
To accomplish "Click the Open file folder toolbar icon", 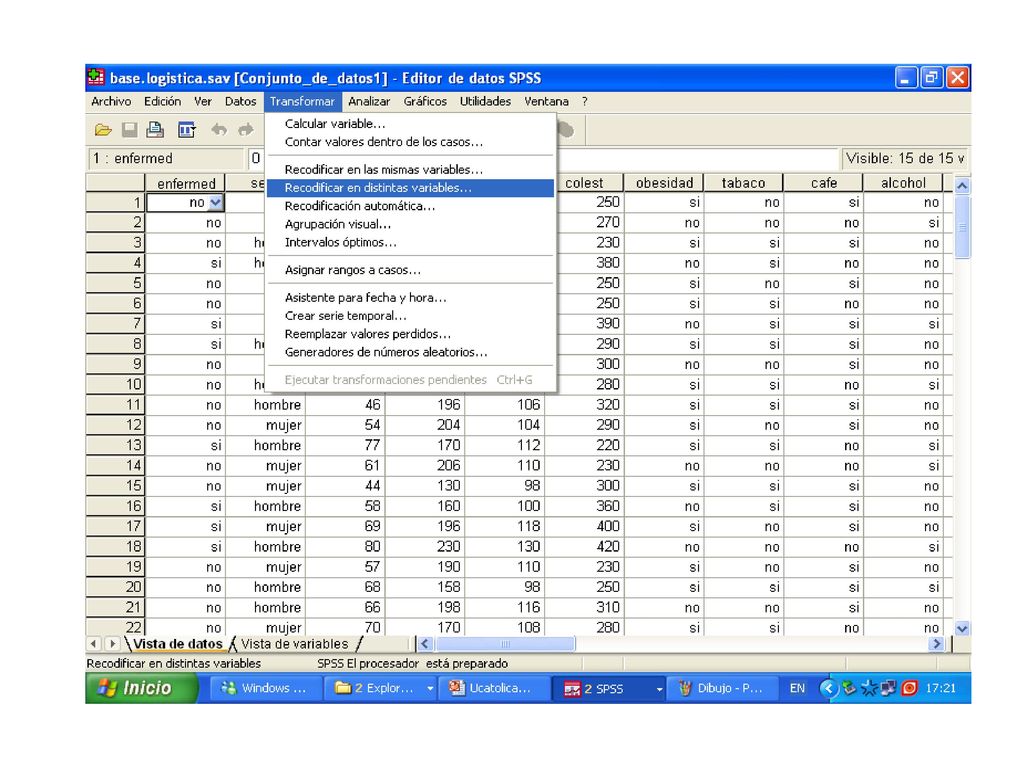I will 103,130.
